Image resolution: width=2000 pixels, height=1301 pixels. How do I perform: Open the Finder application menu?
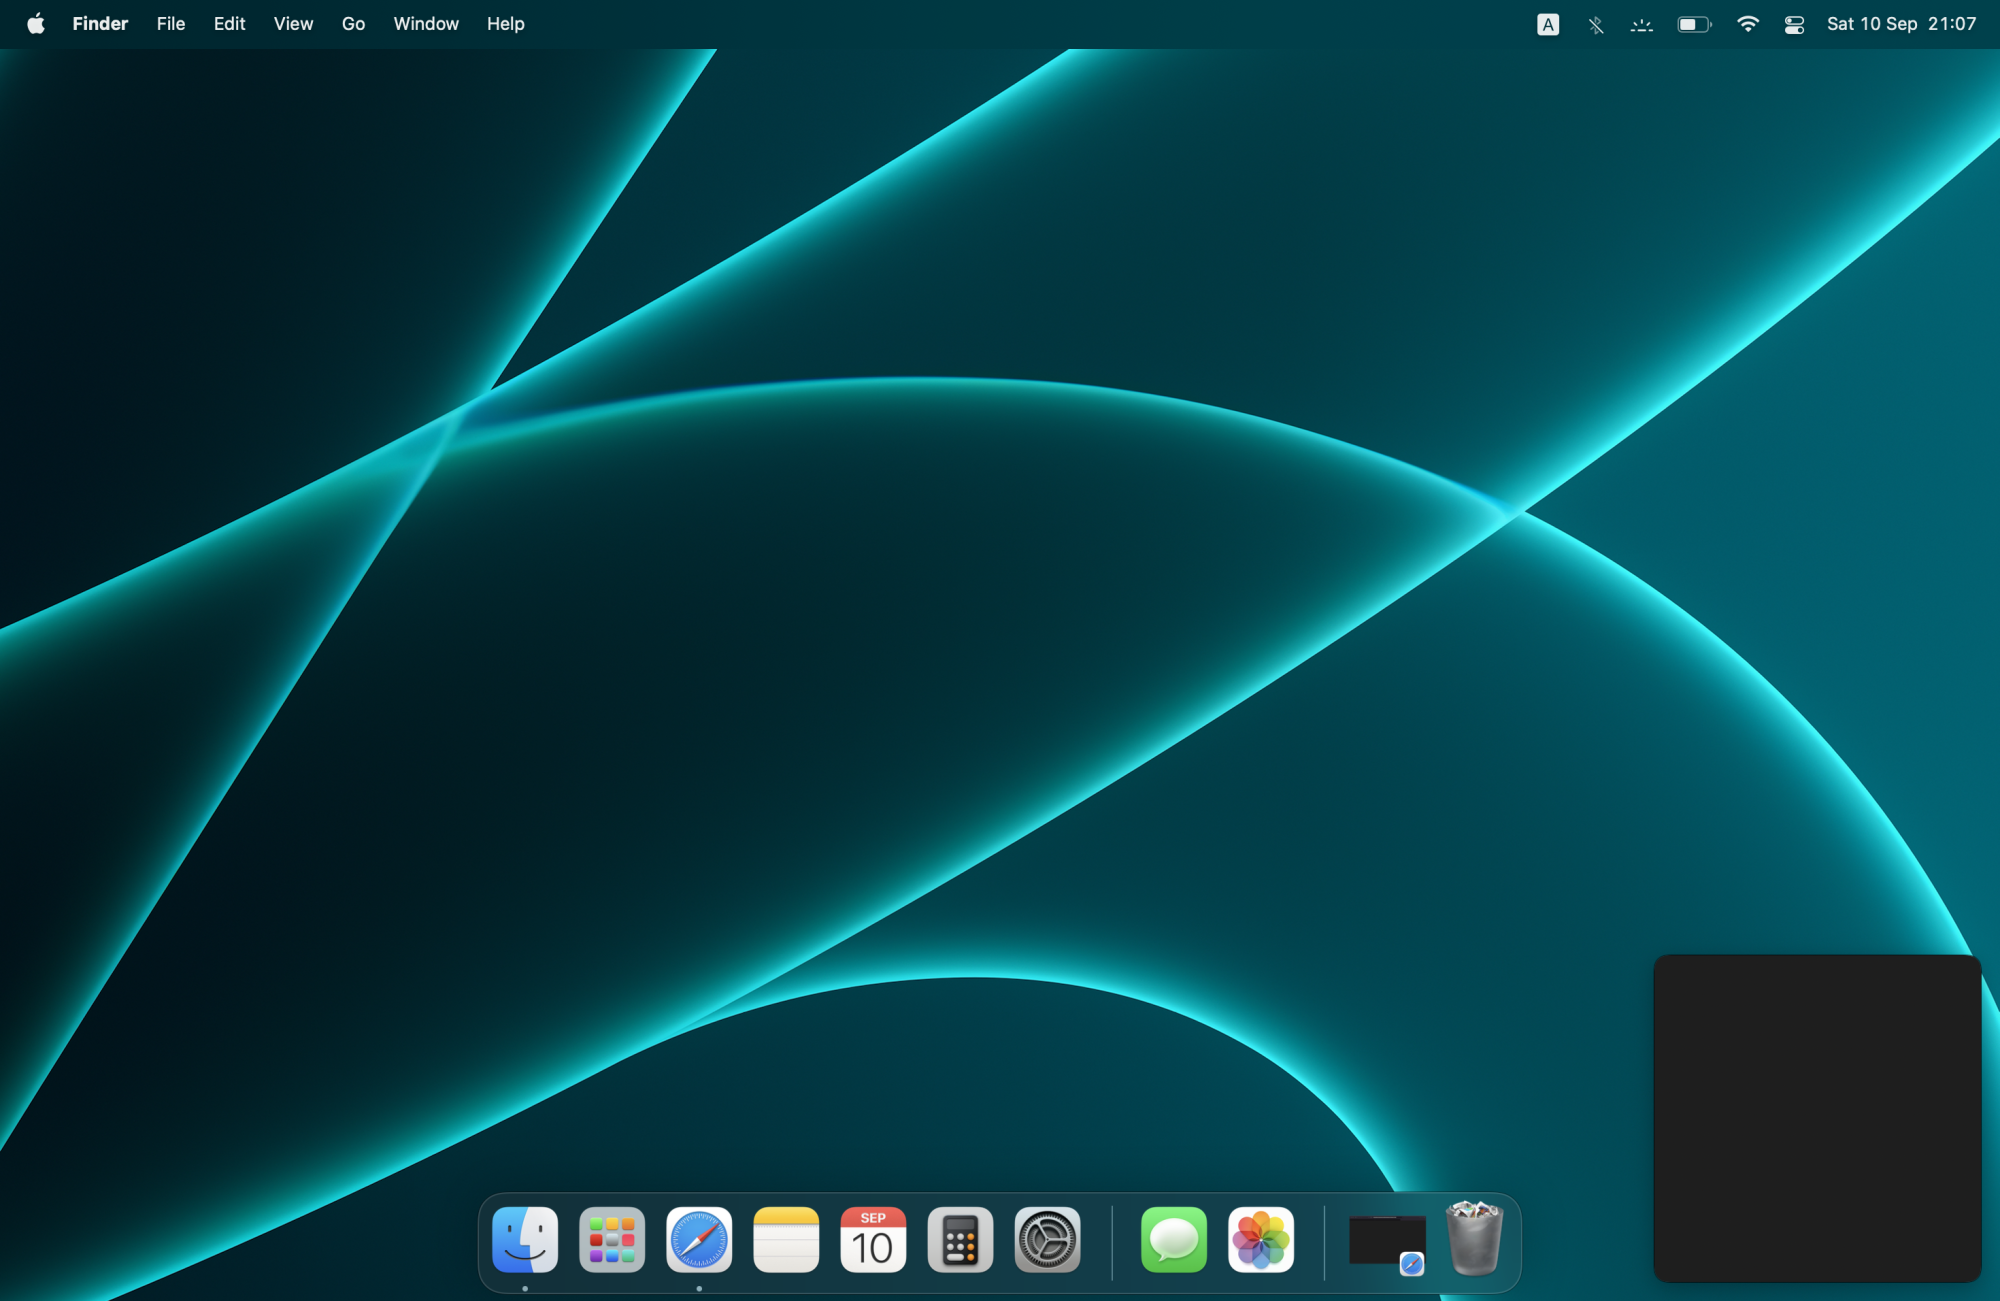coord(100,24)
